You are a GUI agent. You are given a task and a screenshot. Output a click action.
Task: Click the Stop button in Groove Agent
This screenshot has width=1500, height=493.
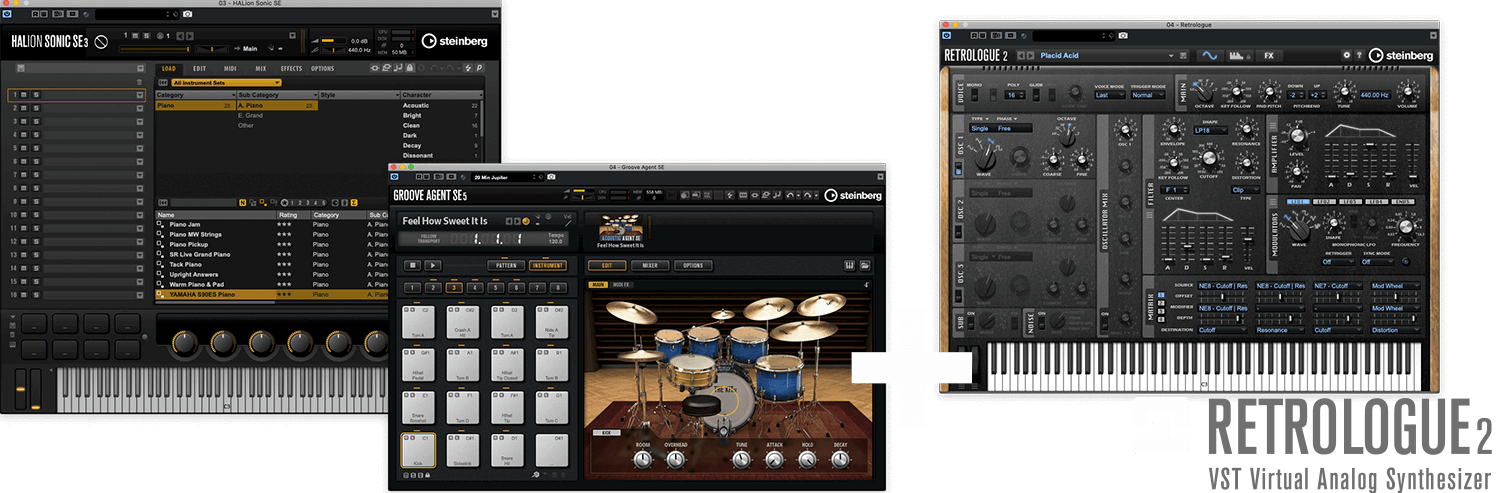(x=412, y=265)
